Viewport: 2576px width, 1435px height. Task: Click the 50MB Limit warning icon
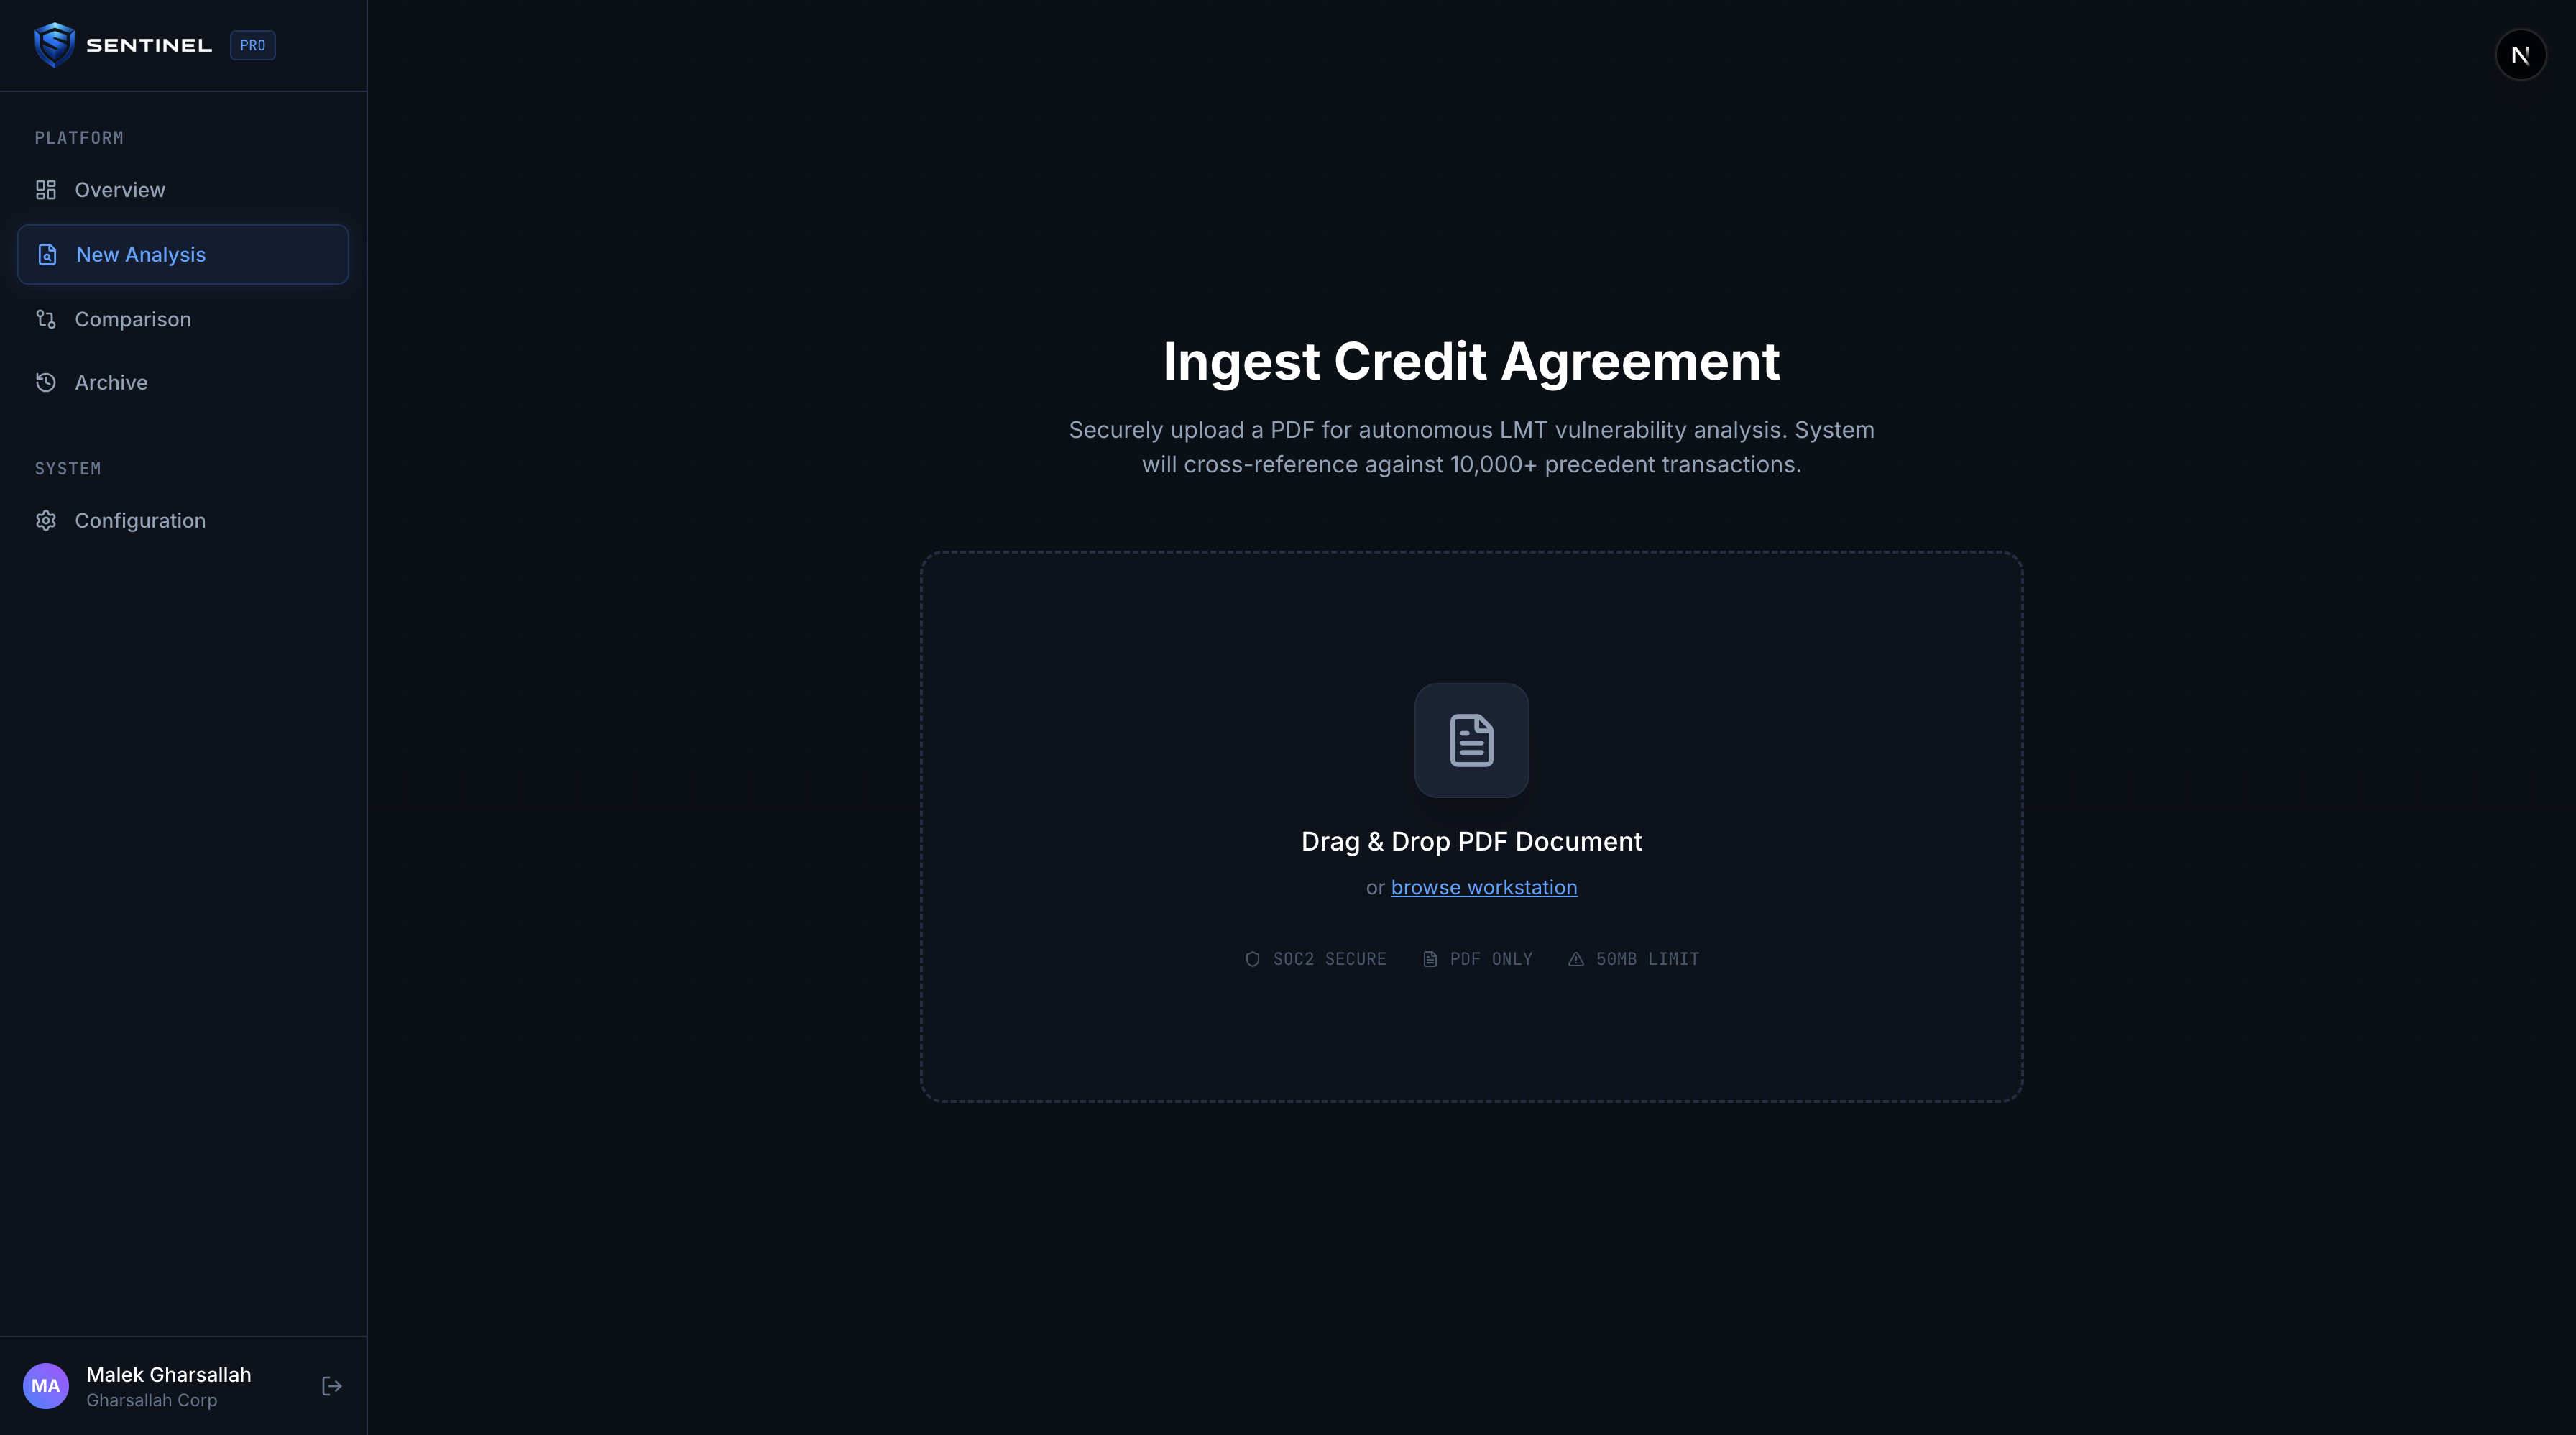coord(1576,959)
